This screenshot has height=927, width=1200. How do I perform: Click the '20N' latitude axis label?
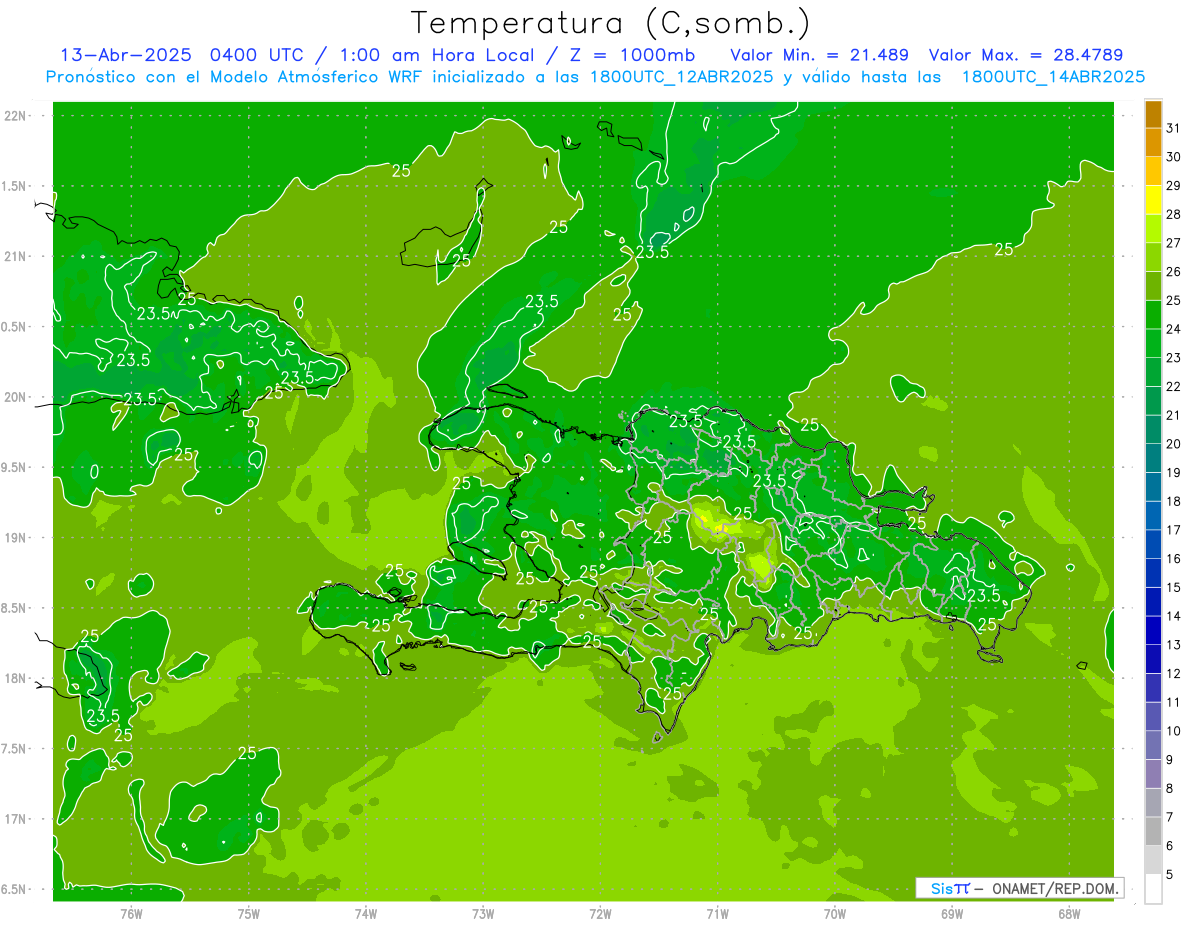[17, 397]
